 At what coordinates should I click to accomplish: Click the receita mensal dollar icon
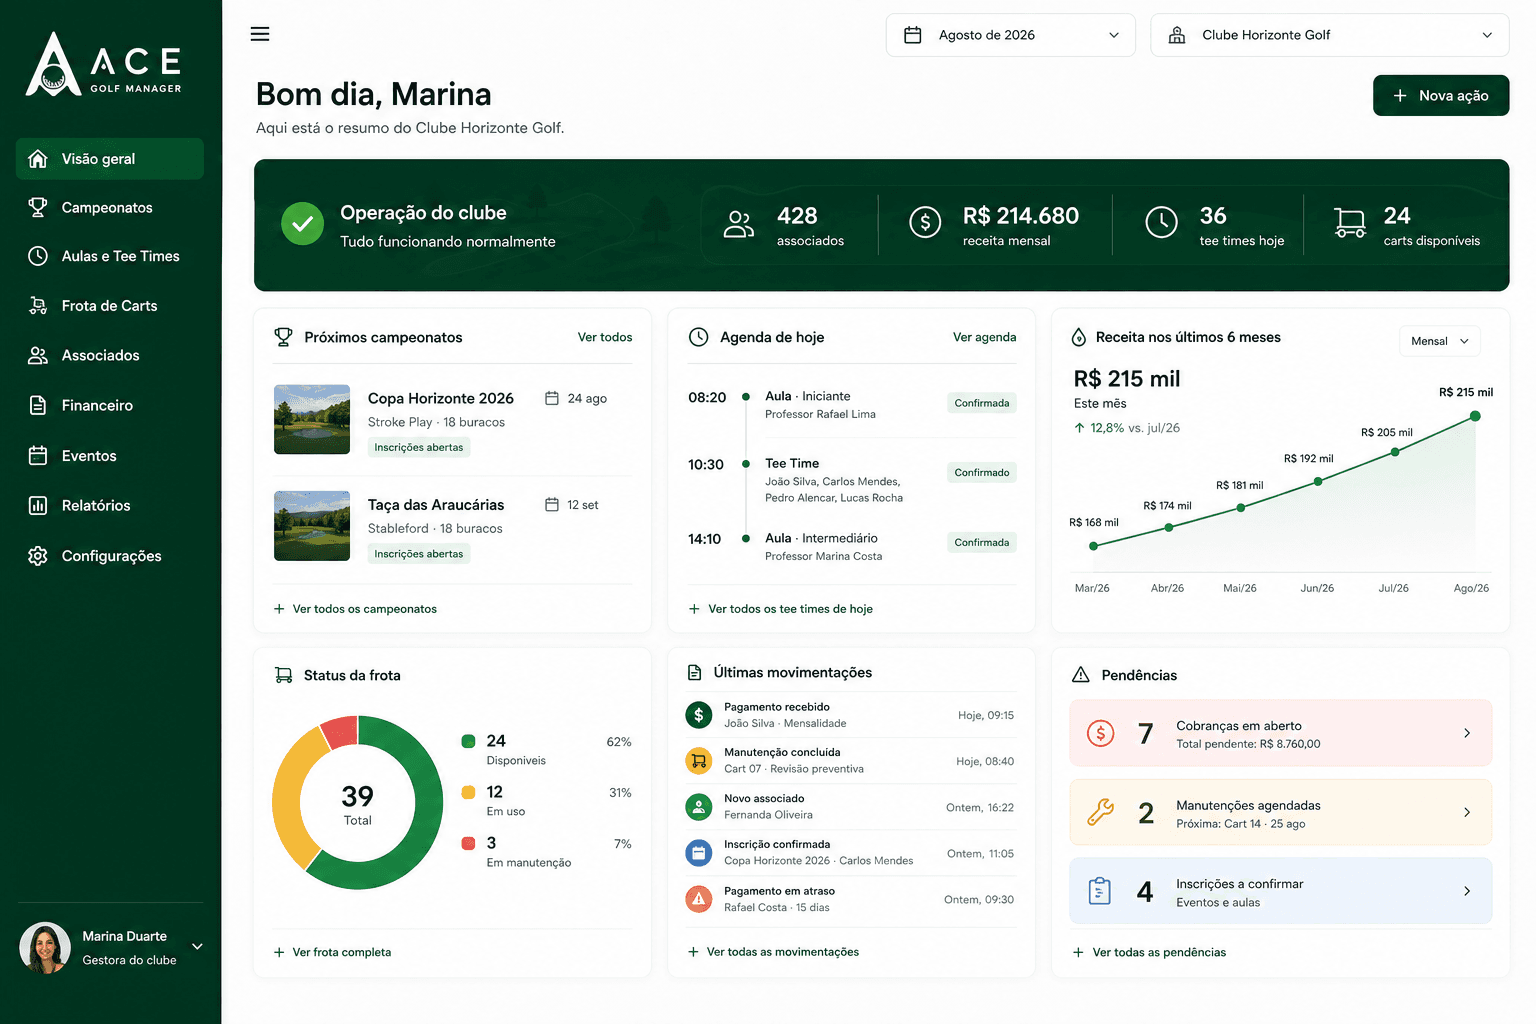[x=925, y=222]
